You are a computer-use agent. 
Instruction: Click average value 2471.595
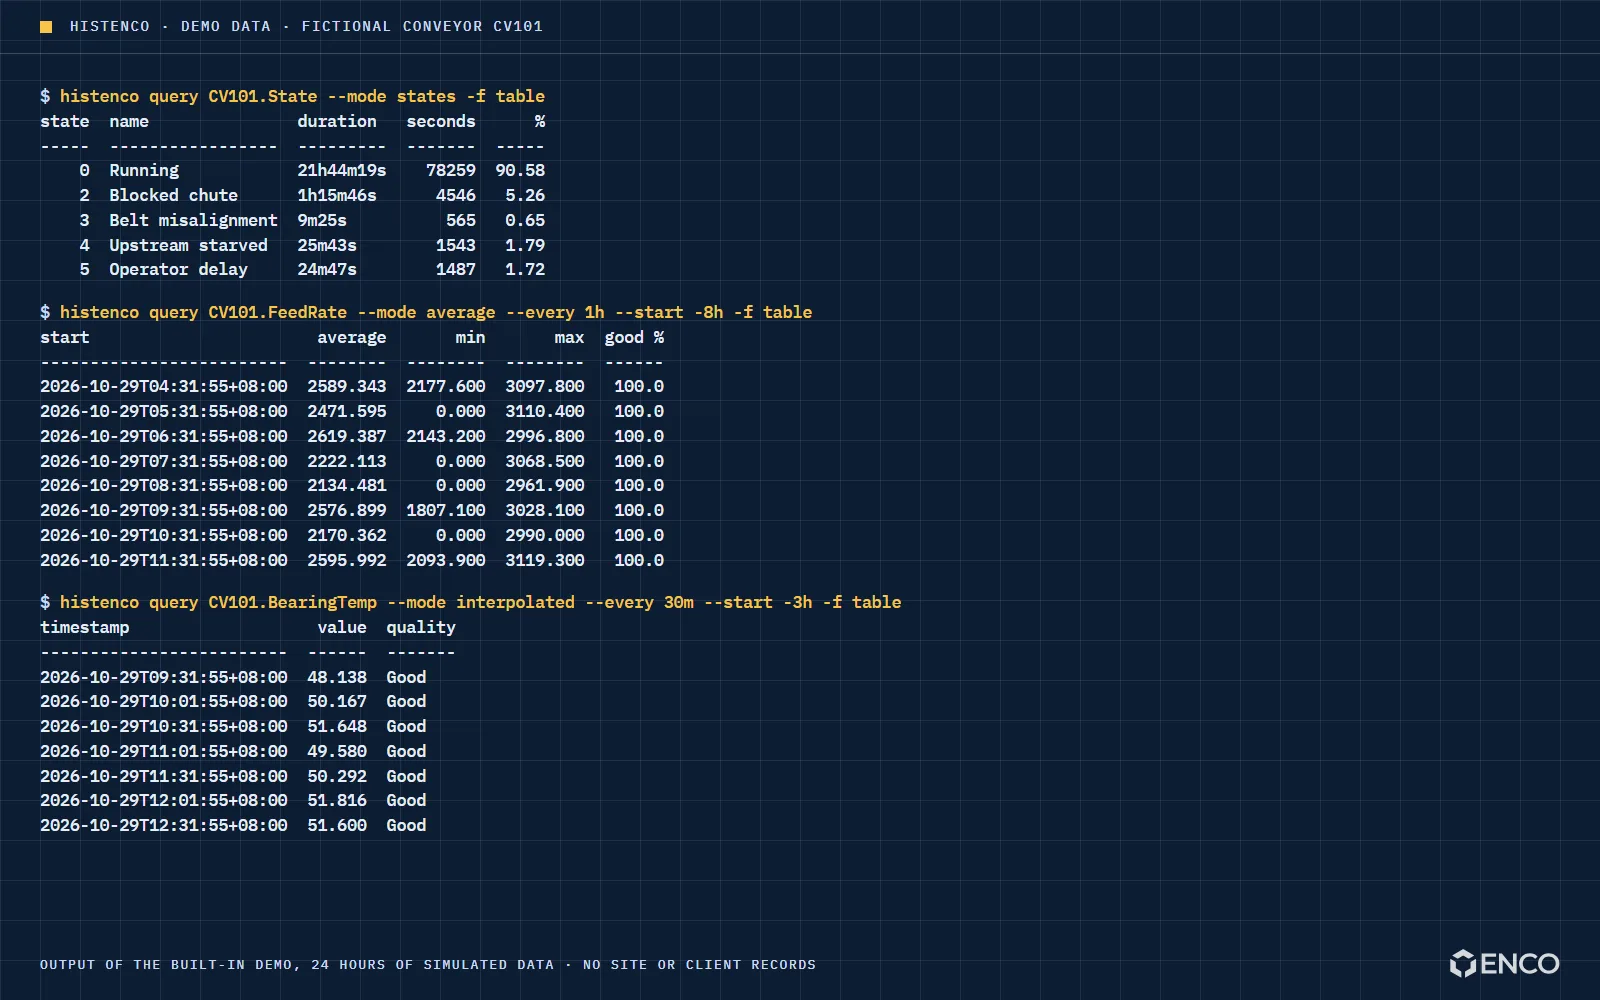[x=347, y=411]
